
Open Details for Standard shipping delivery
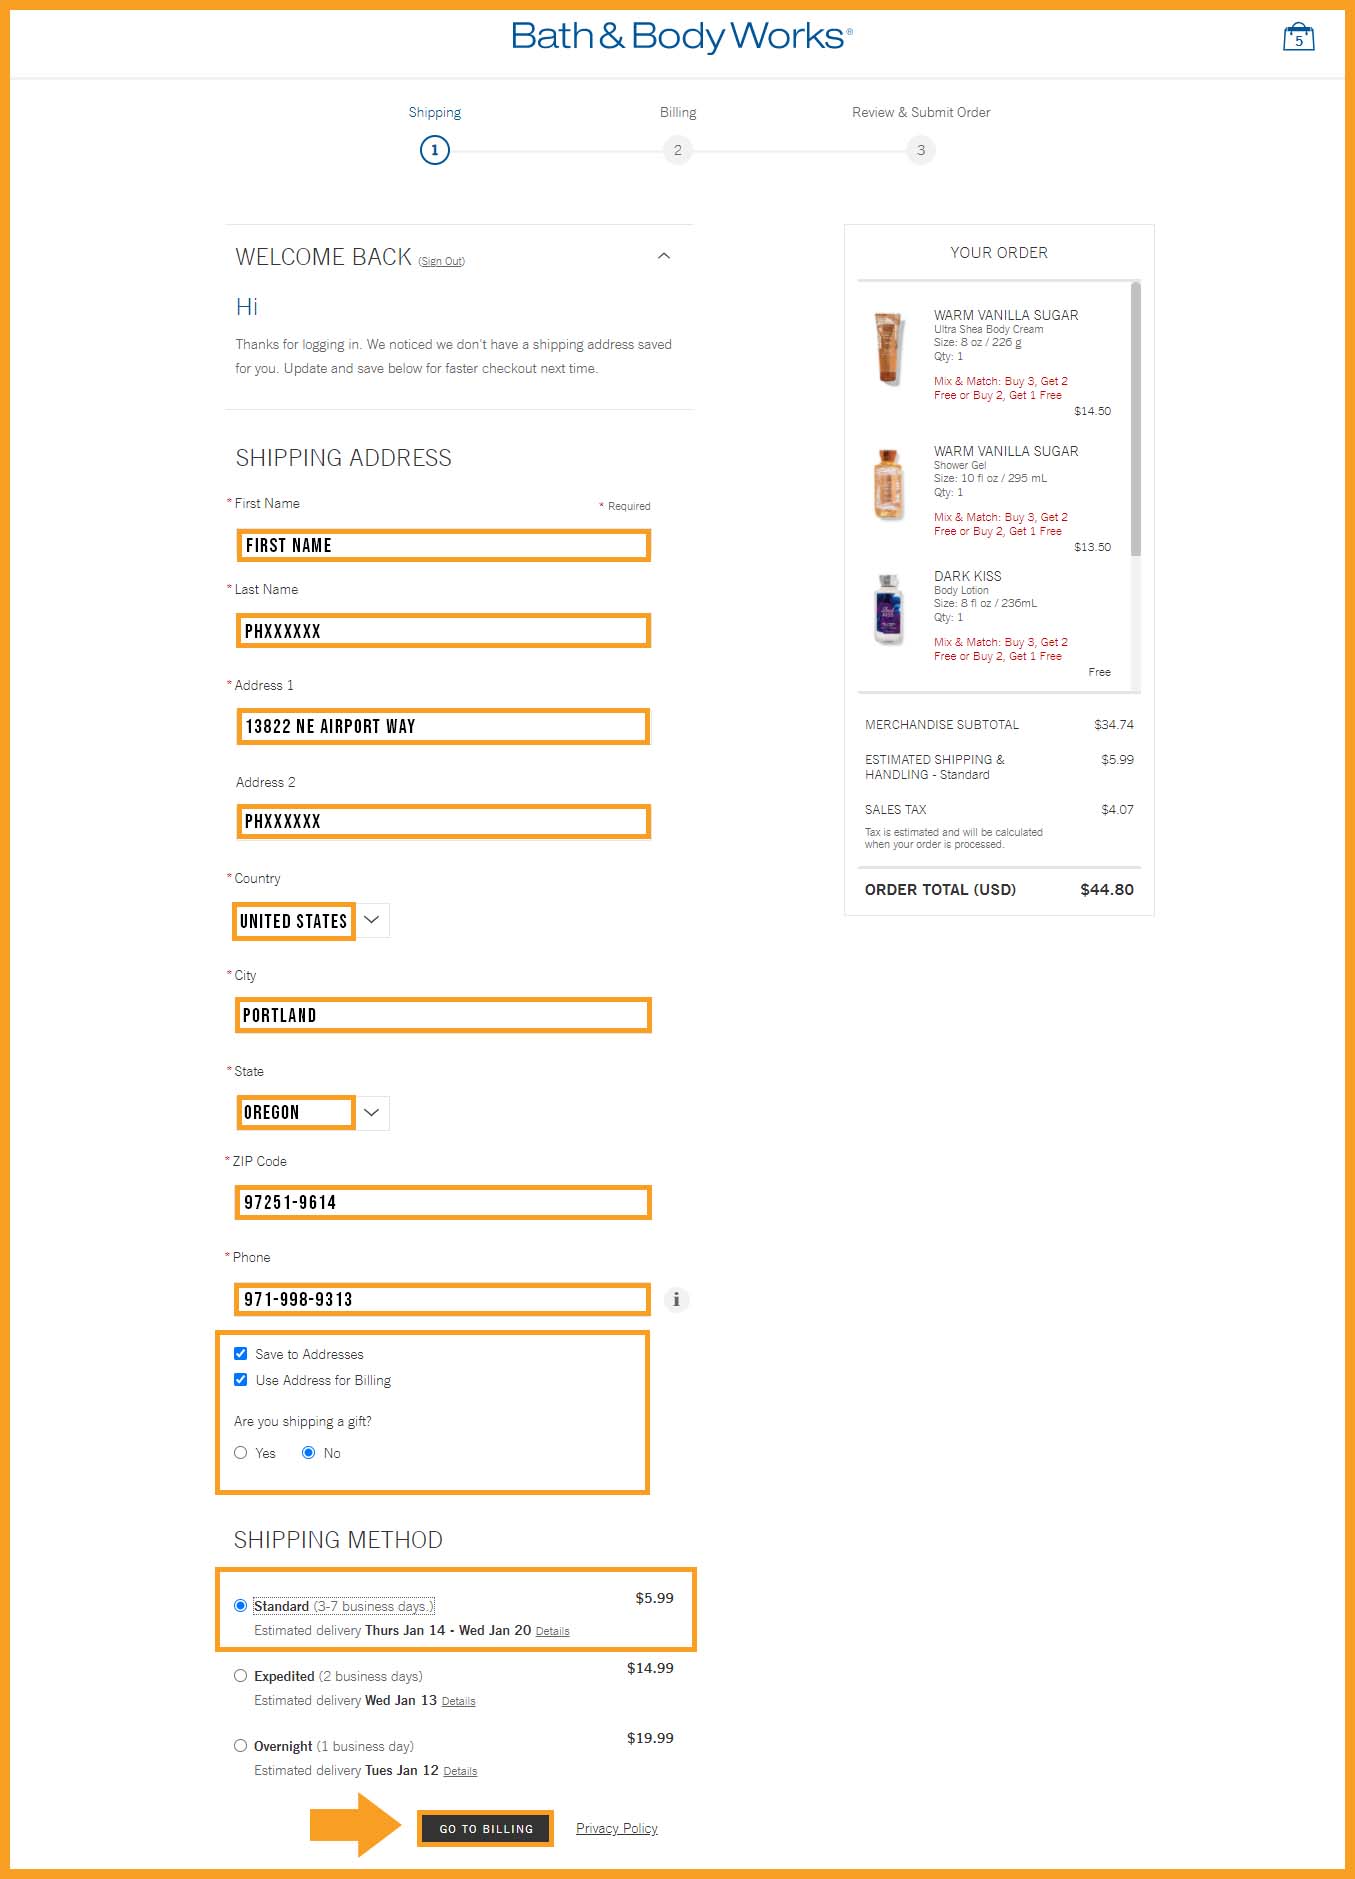click(552, 1631)
